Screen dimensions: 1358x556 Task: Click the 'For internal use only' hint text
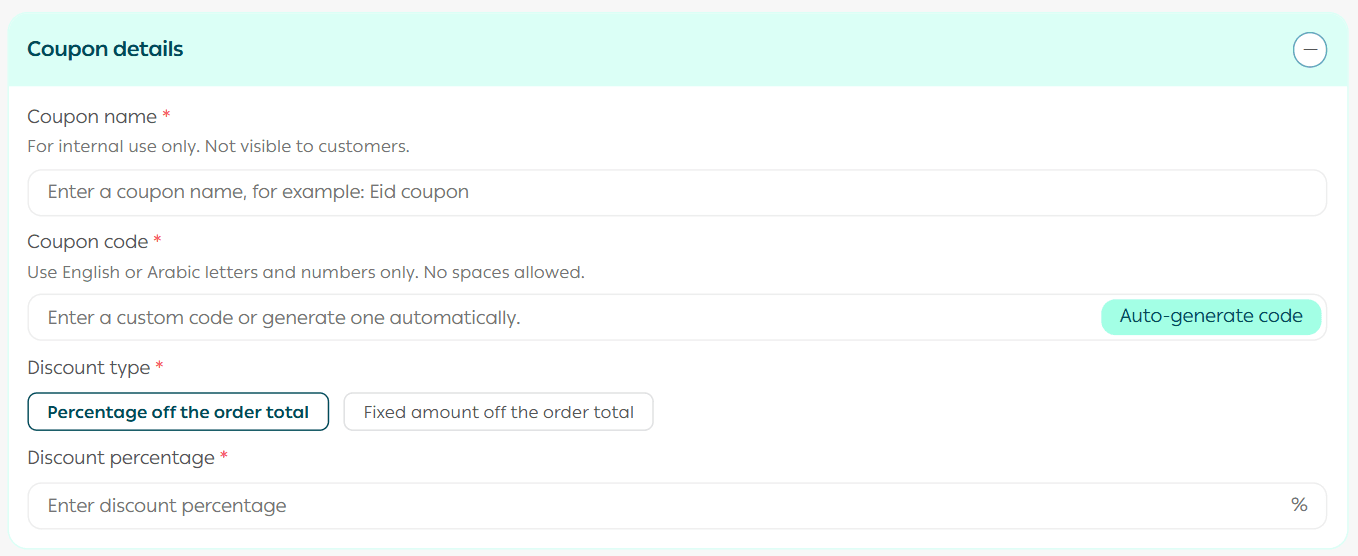click(218, 146)
